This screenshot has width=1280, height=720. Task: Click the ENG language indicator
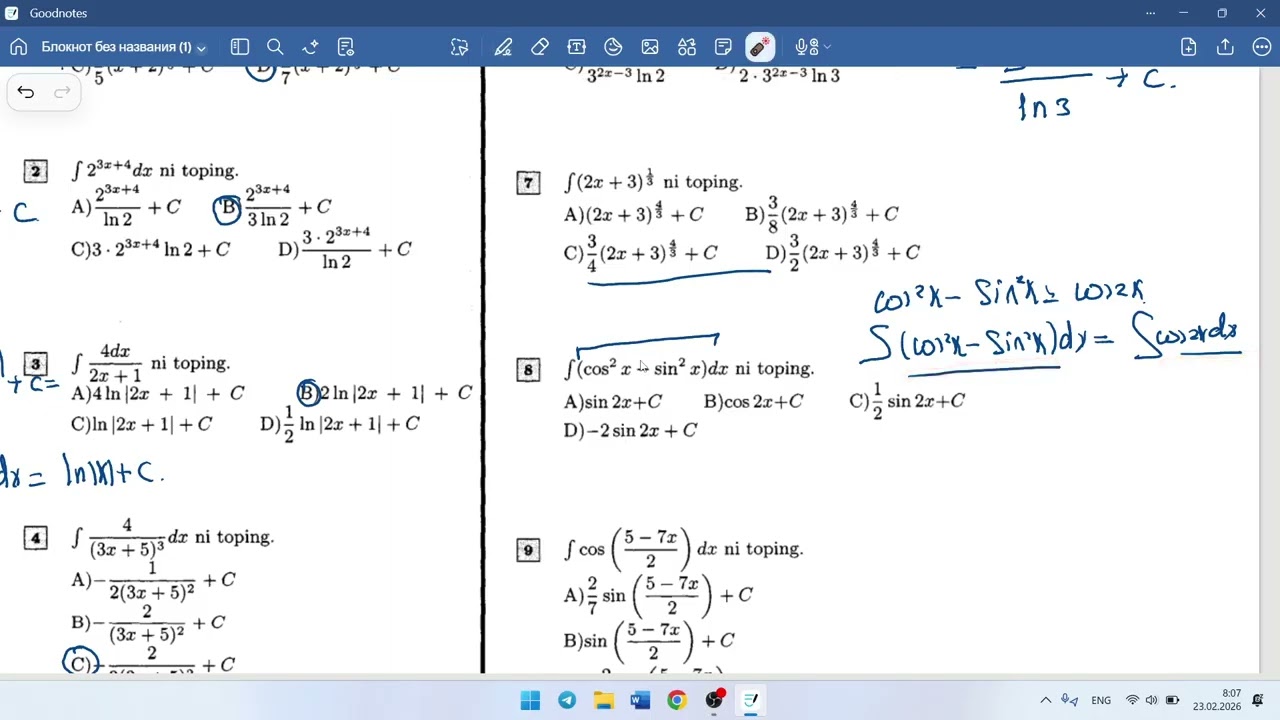click(1101, 700)
